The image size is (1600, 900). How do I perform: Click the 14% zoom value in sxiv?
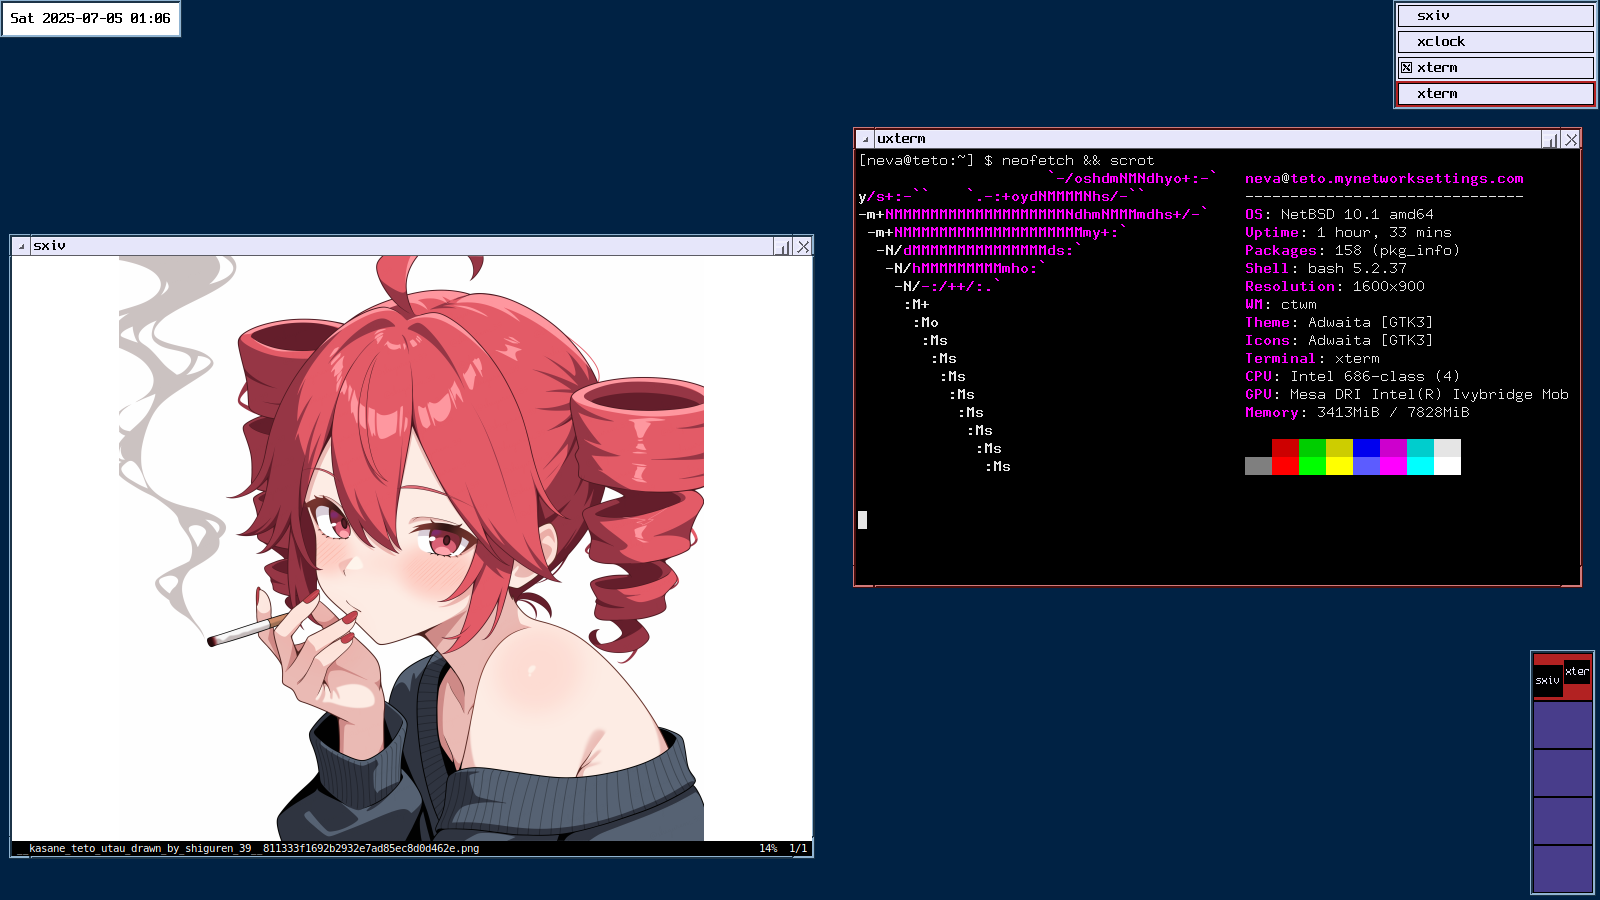(768, 849)
